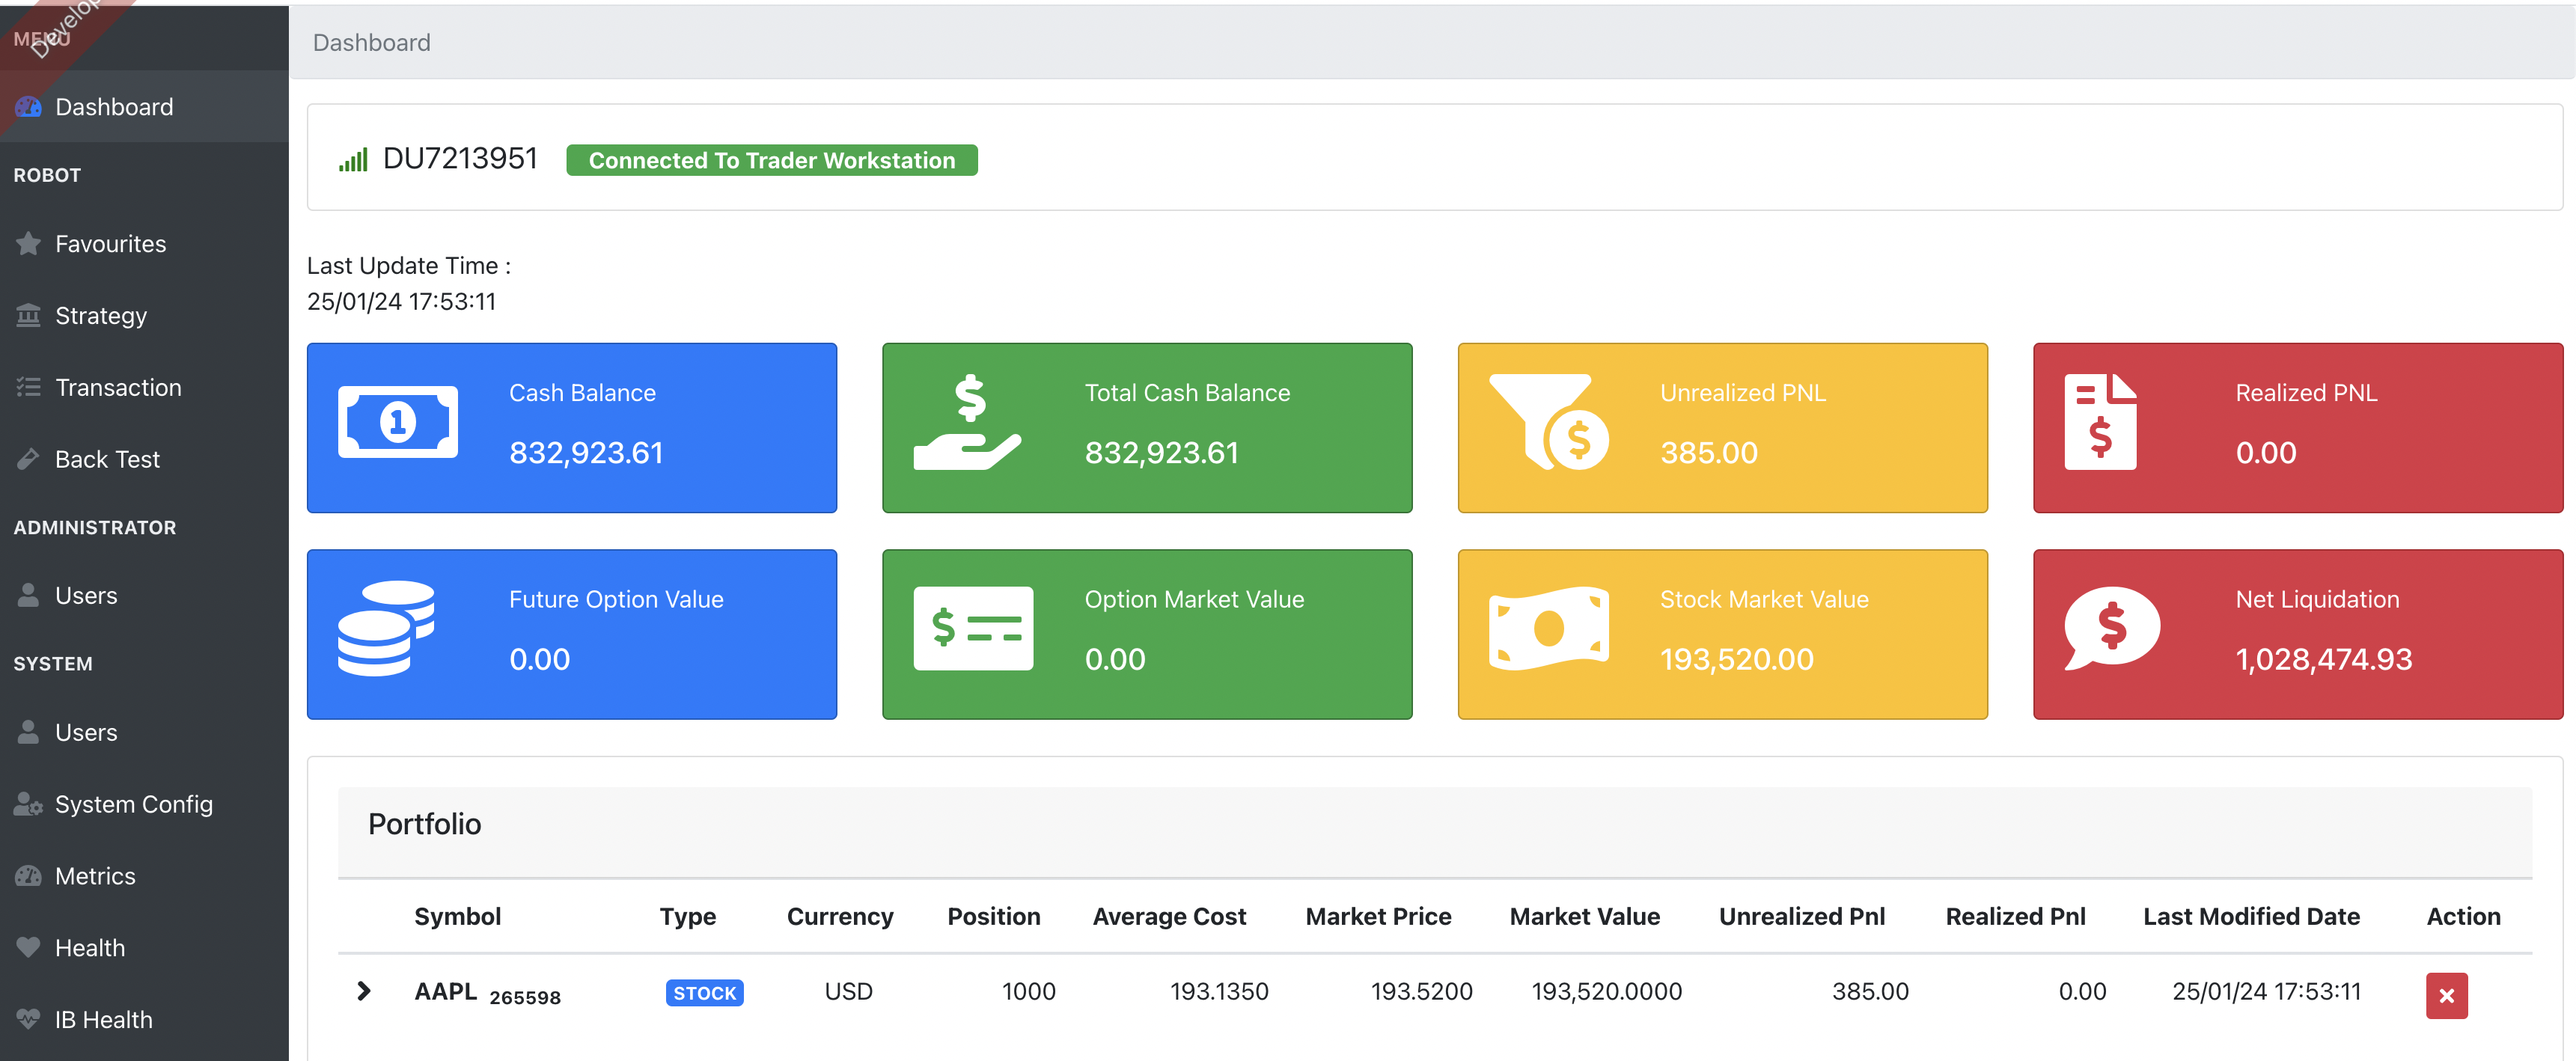Expand the ADMINISTRATOR section
Screen dimensions: 2576x1061
coord(95,527)
